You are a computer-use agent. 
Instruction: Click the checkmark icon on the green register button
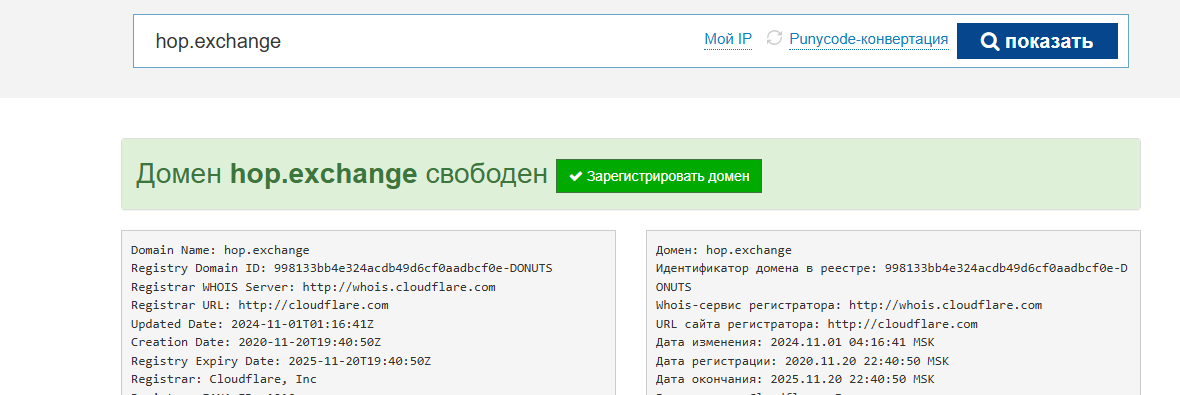pyautogui.click(x=576, y=176)
